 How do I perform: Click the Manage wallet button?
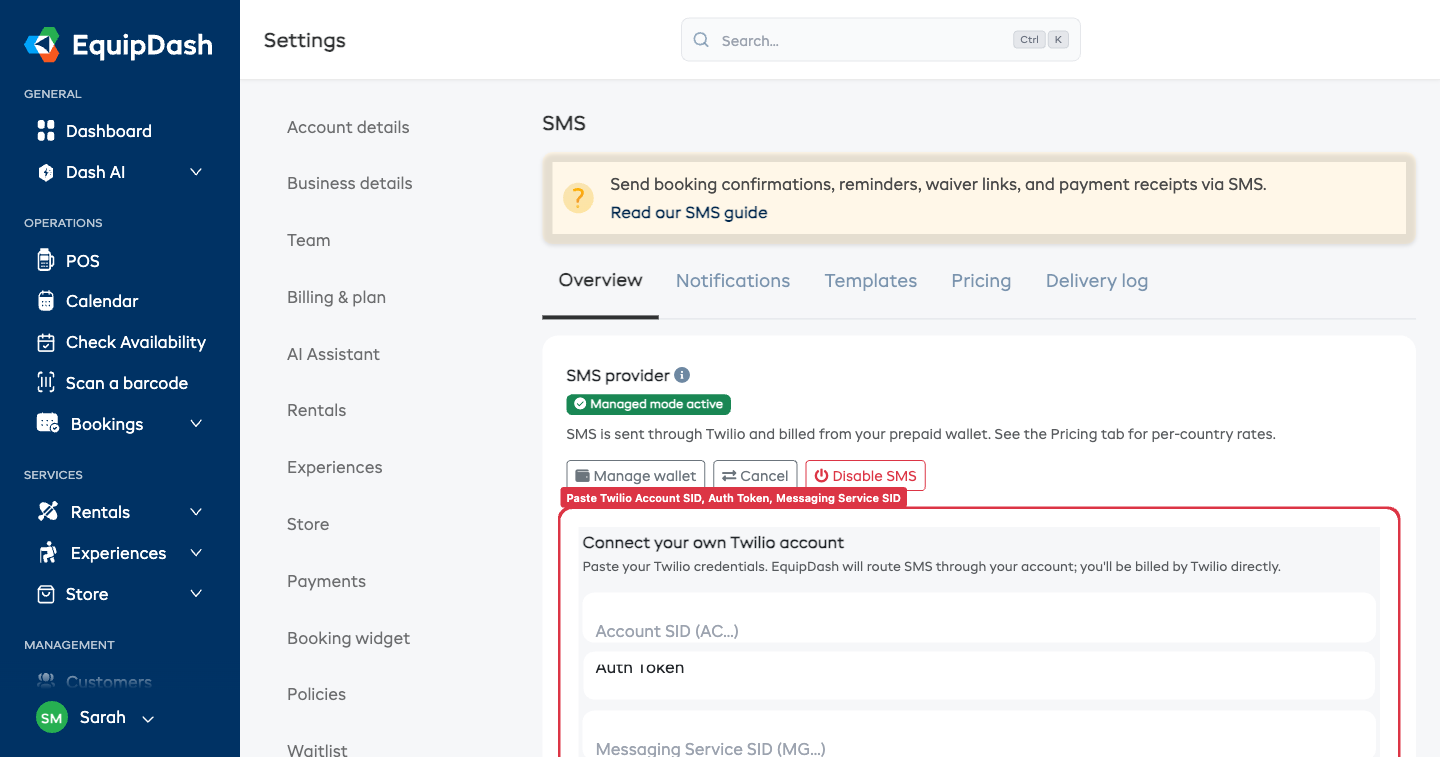point(636,476)
